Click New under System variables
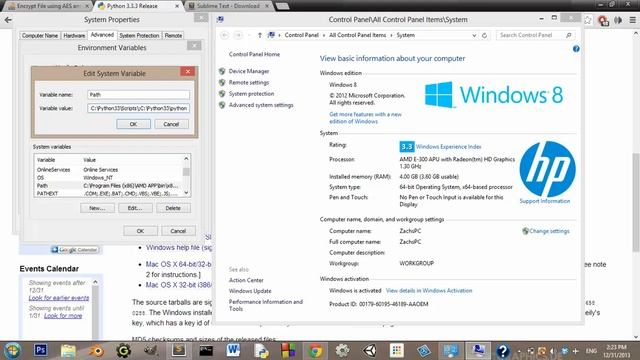Screen dimensions: 640x360 [x=97, y=208]
